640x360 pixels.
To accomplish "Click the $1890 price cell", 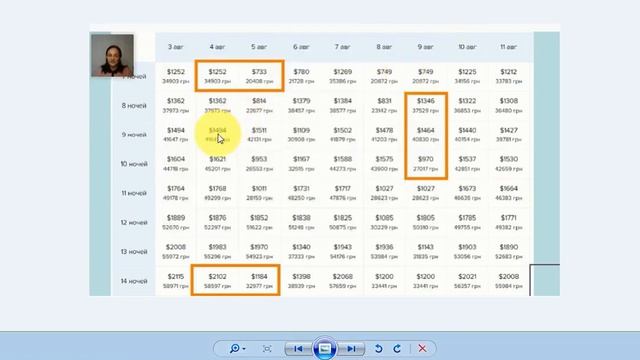I will click(x=509, y=251).
